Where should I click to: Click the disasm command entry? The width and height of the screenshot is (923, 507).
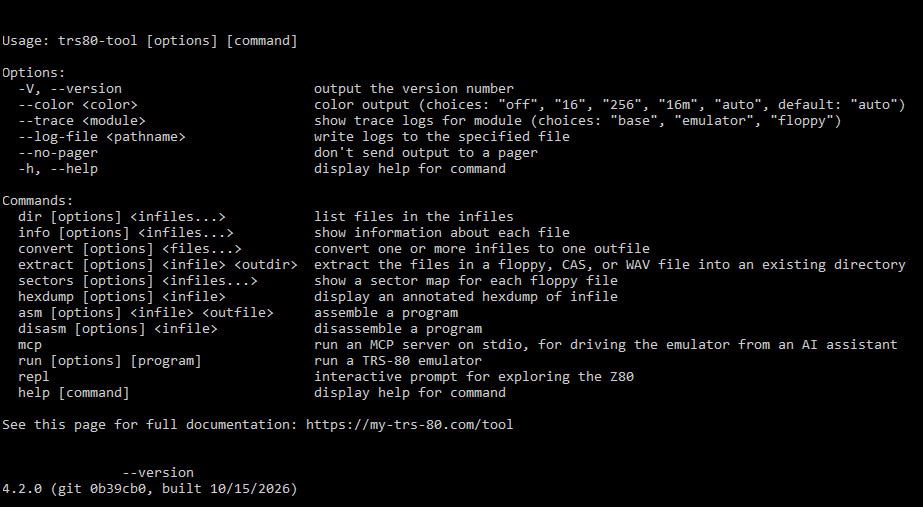118,328
